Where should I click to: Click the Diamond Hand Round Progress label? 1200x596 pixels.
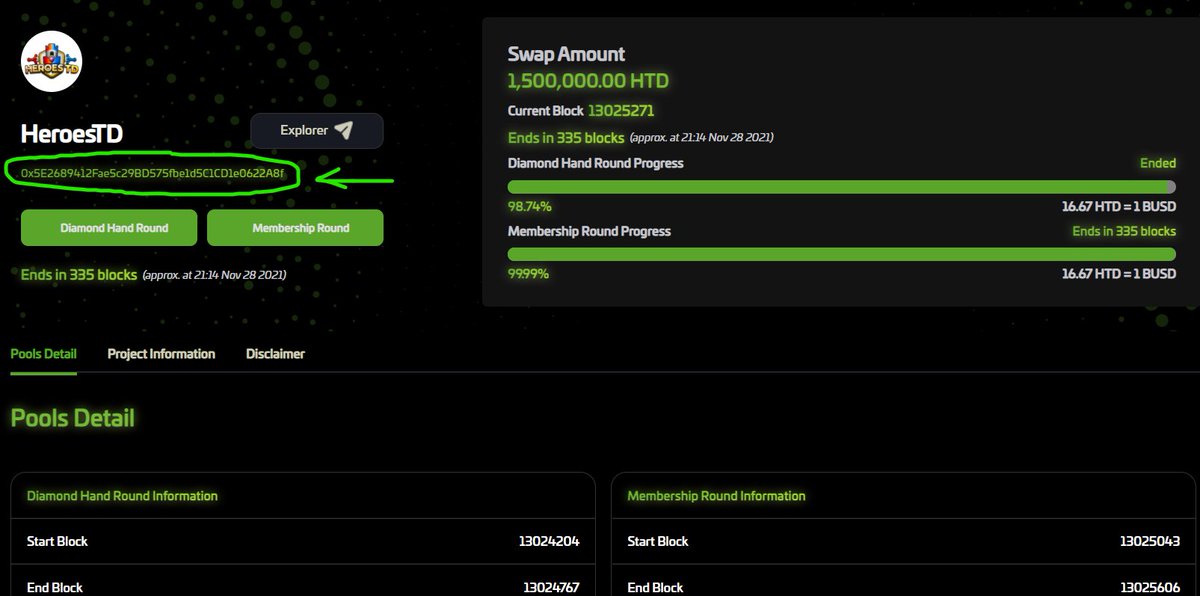coord(596,163)
